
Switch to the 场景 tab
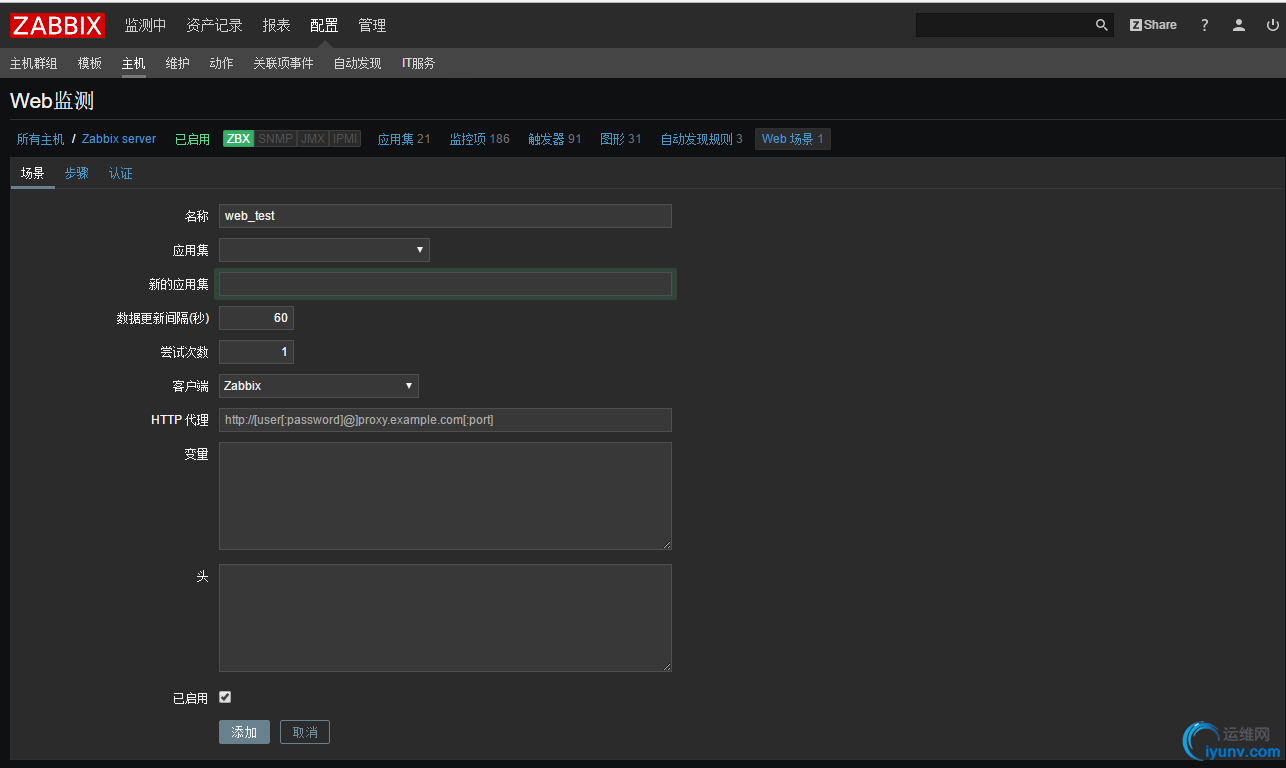click(33, 173)
